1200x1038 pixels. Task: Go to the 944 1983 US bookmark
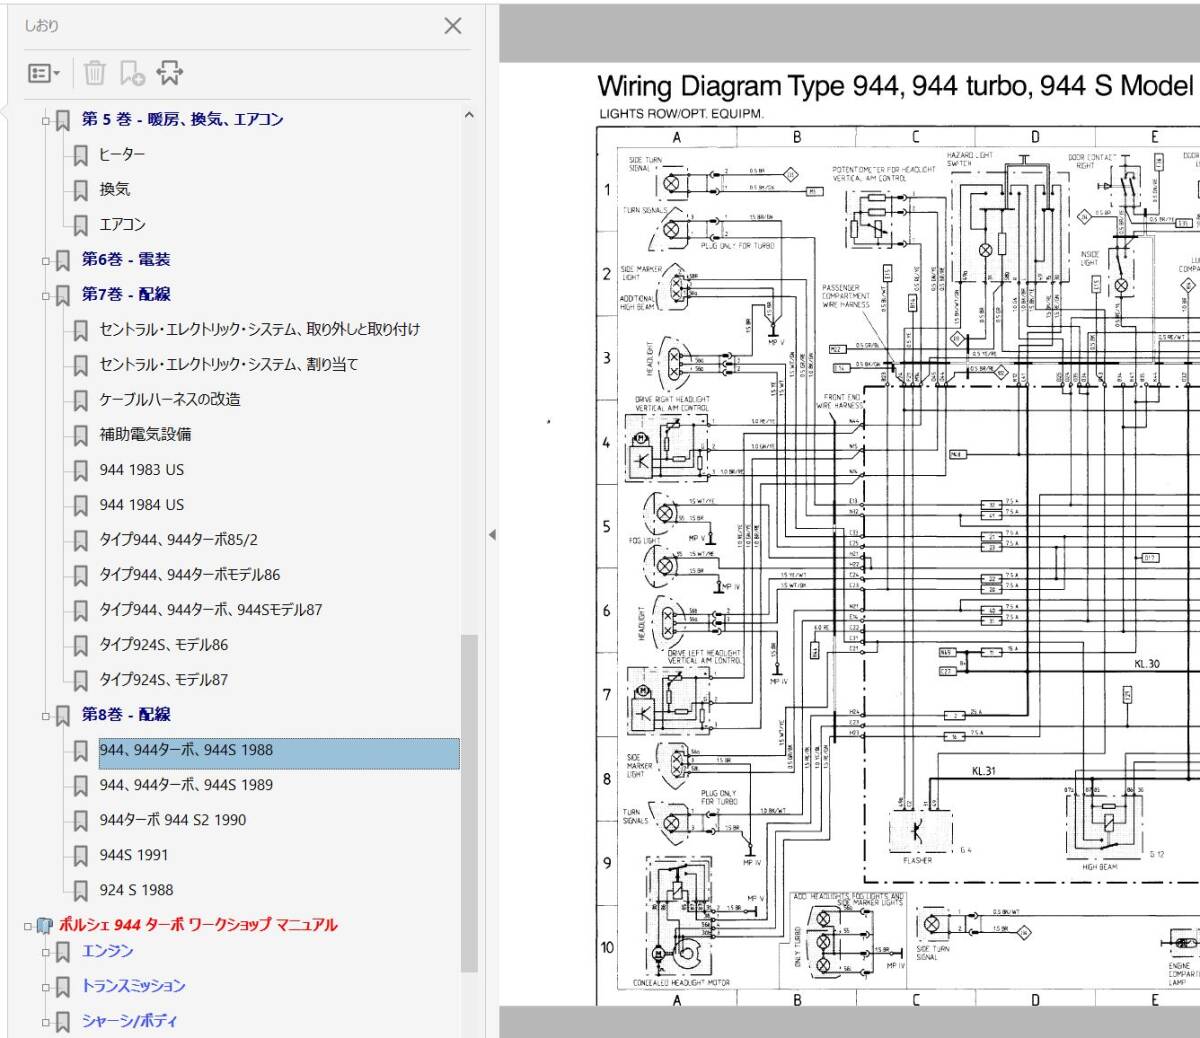141,469
